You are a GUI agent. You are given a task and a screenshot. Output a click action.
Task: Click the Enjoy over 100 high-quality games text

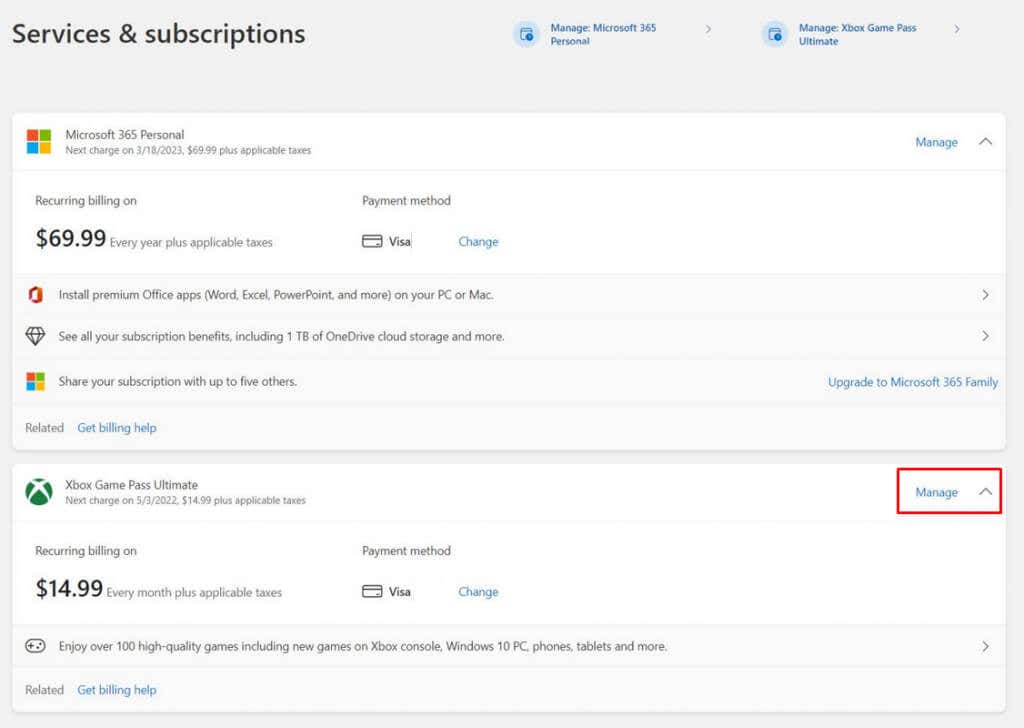click(363, 646)
